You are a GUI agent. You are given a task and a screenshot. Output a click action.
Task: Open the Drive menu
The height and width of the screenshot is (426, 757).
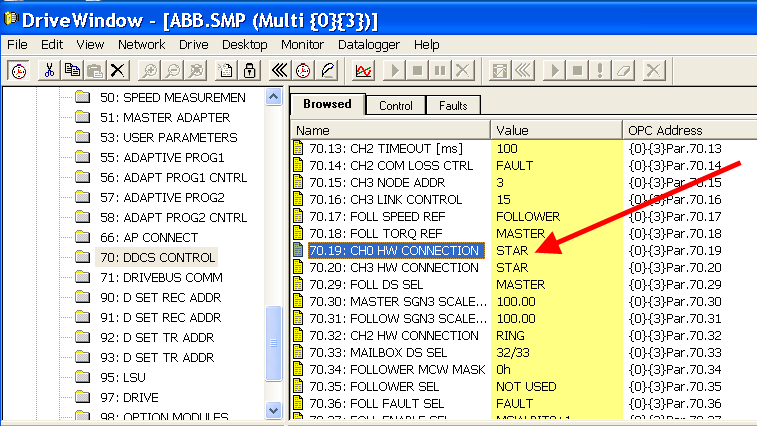pos(194,45)
